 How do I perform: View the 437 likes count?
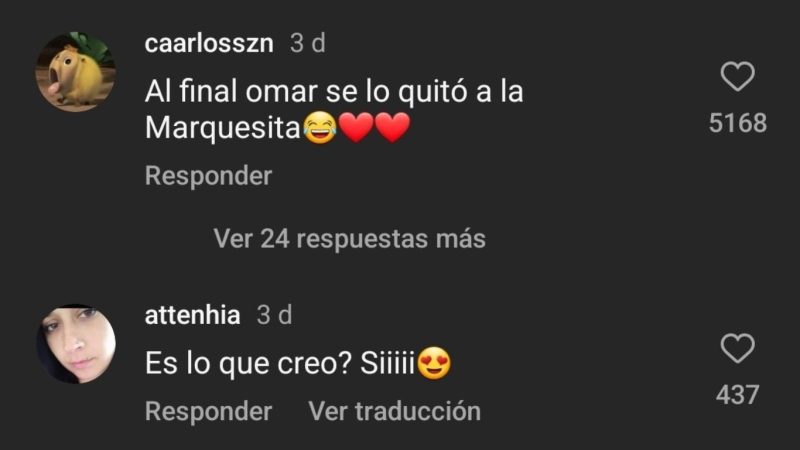(x=738, y=395)
